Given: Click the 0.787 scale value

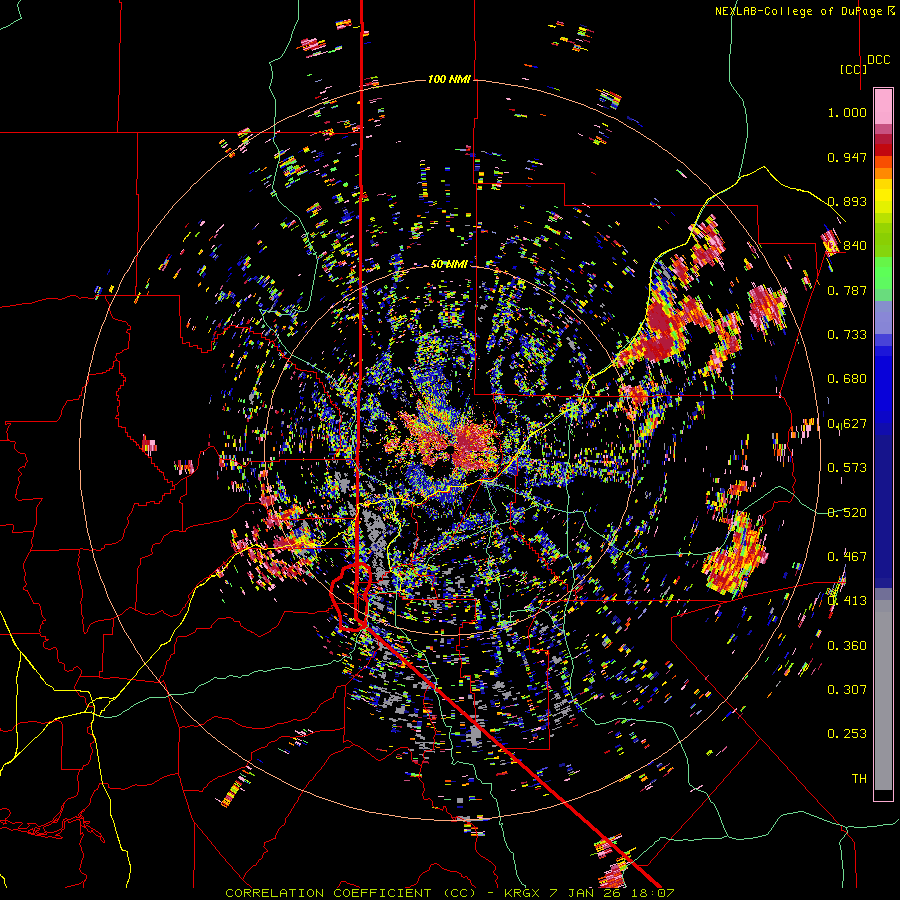Looking at the screenshot, I should (x=847, y=290).
